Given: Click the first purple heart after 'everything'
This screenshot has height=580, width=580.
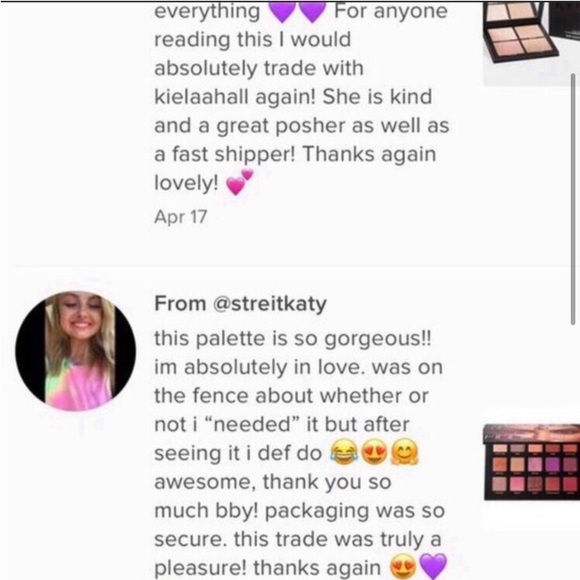Looking at the screenshot, I should 282,11.
